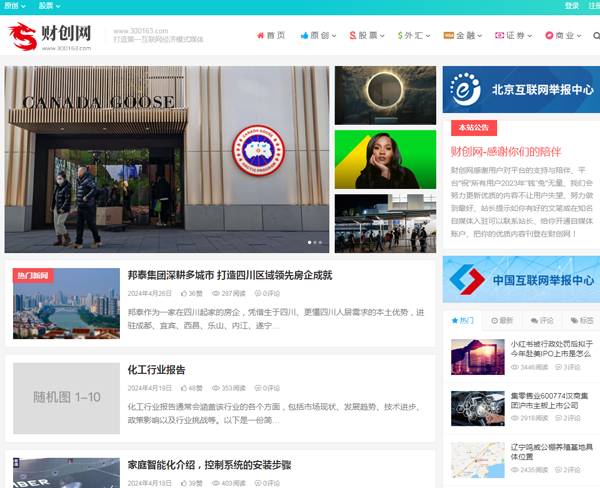
Task: Select second carousel dot on main slider
Action: point(315,242)
